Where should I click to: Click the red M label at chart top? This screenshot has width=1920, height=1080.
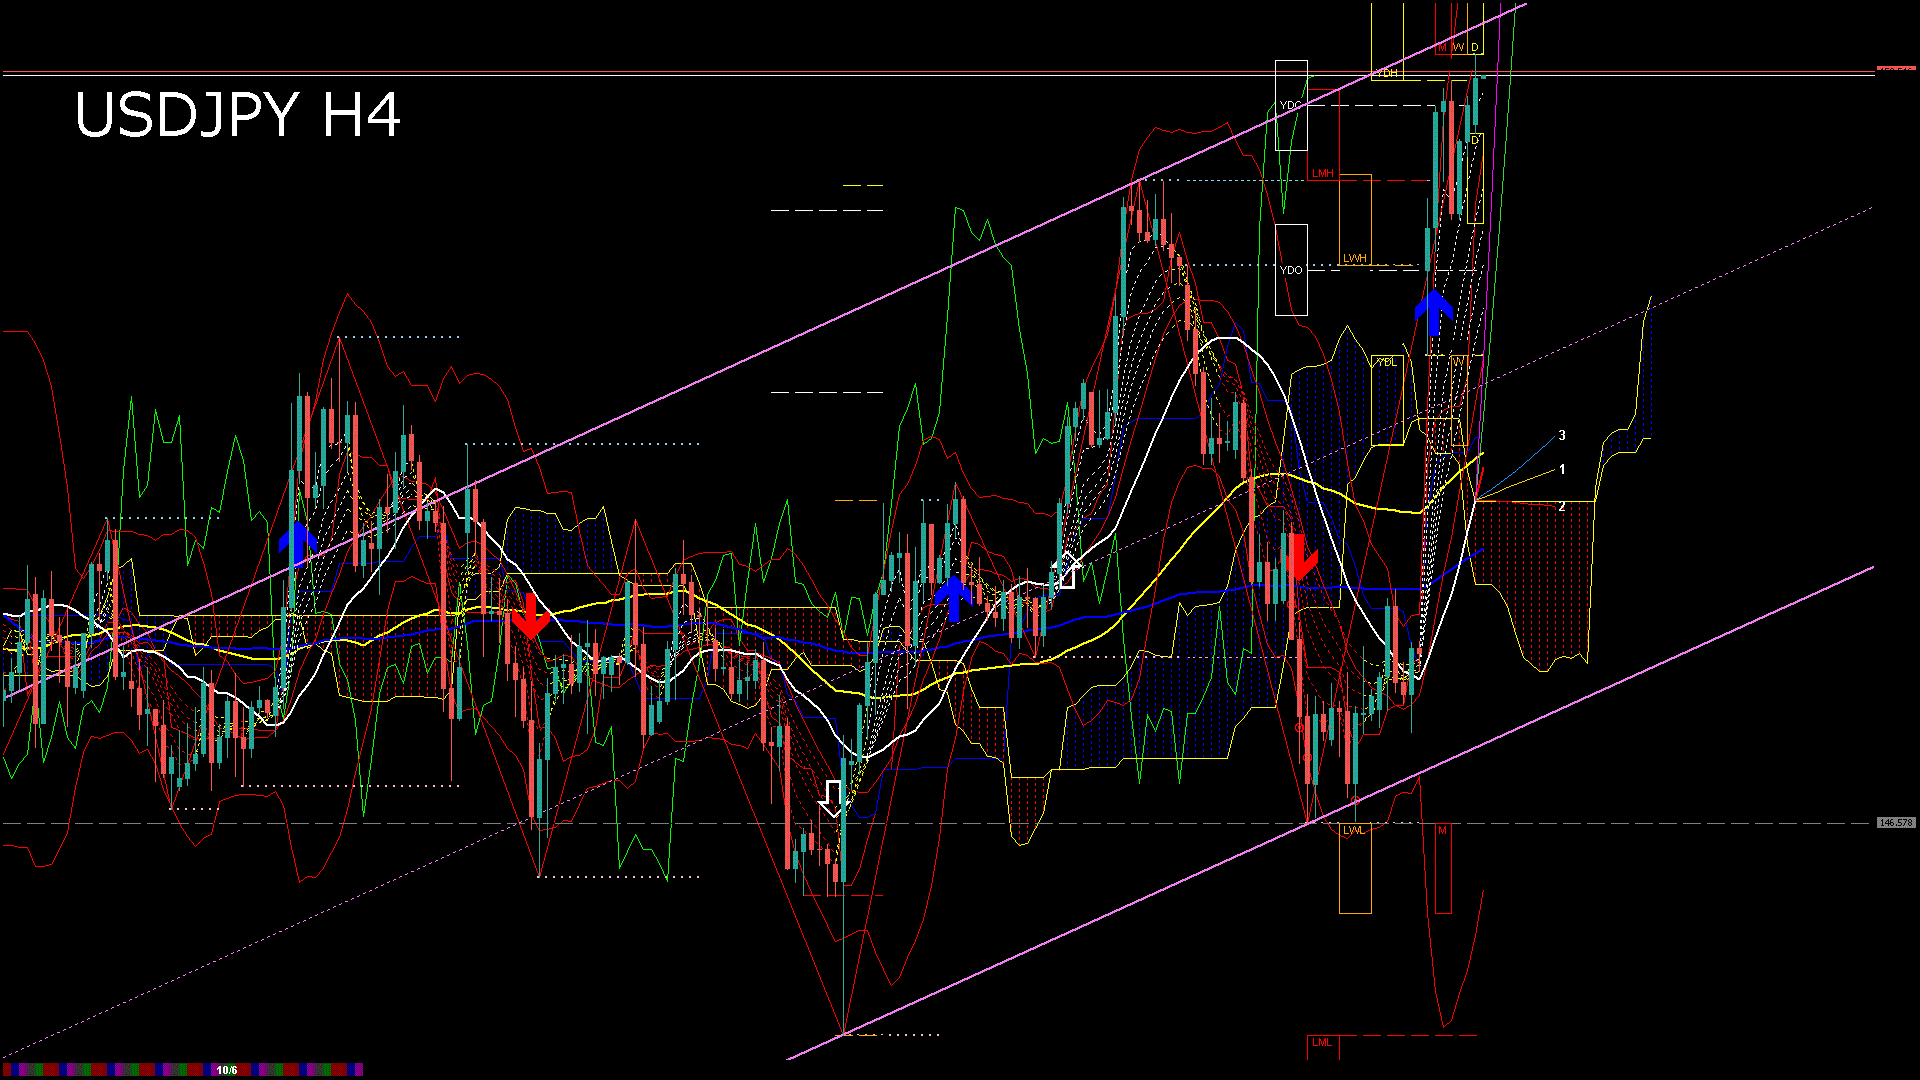point(1442,47)
